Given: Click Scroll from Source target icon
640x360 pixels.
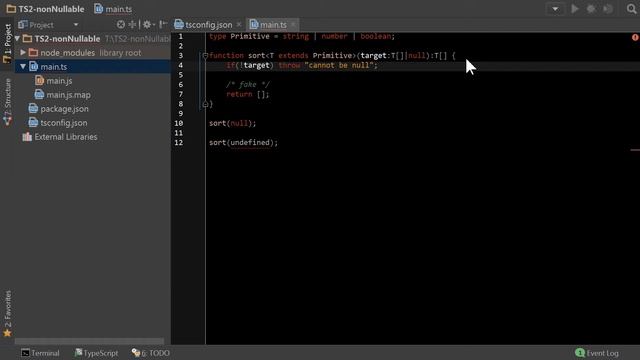Looking at the screenshot, I should (x=120, y=24).
